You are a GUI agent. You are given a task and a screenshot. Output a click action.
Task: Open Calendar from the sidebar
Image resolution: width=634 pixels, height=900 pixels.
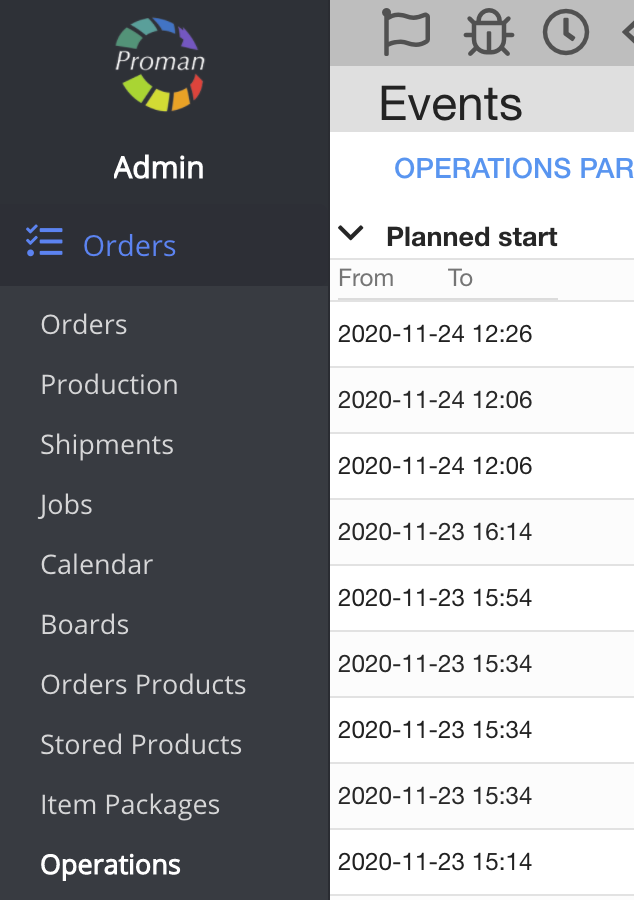click(x=97, y=565)
